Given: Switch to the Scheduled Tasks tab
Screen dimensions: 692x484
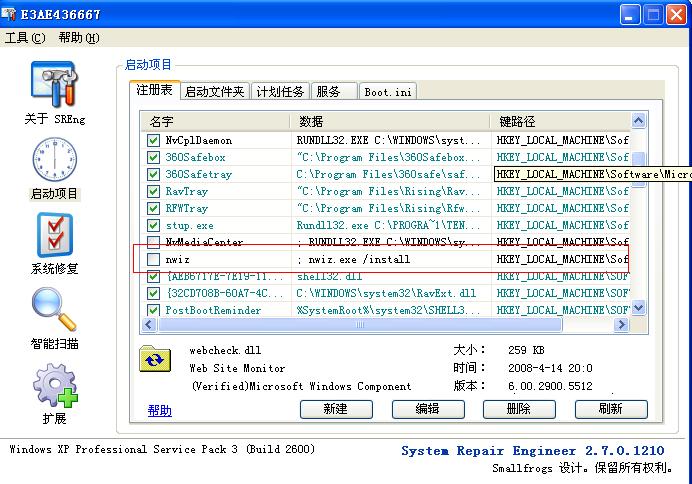Looking at the screenshot, I should [x=280, y=92].
